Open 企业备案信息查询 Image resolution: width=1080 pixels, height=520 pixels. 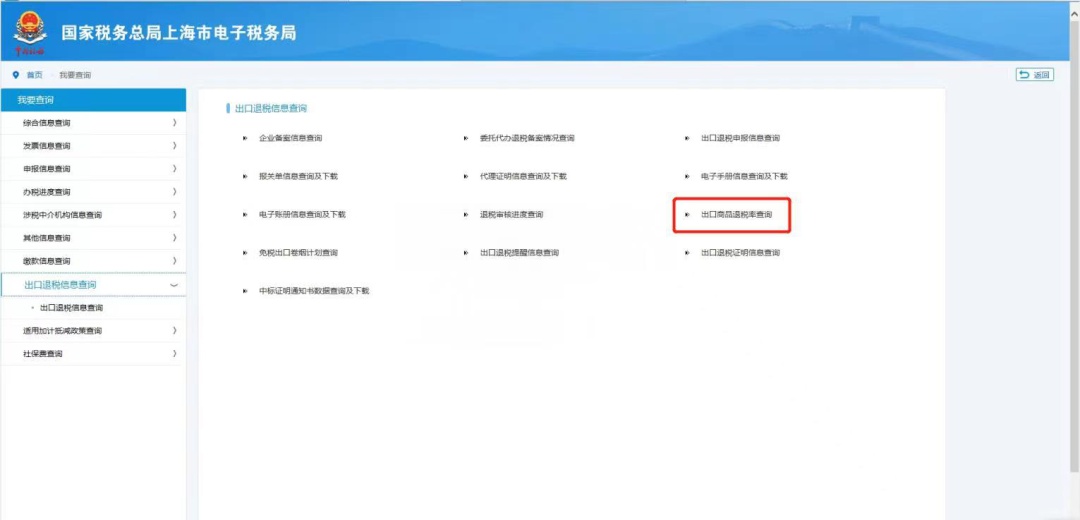tap(290, 138)
